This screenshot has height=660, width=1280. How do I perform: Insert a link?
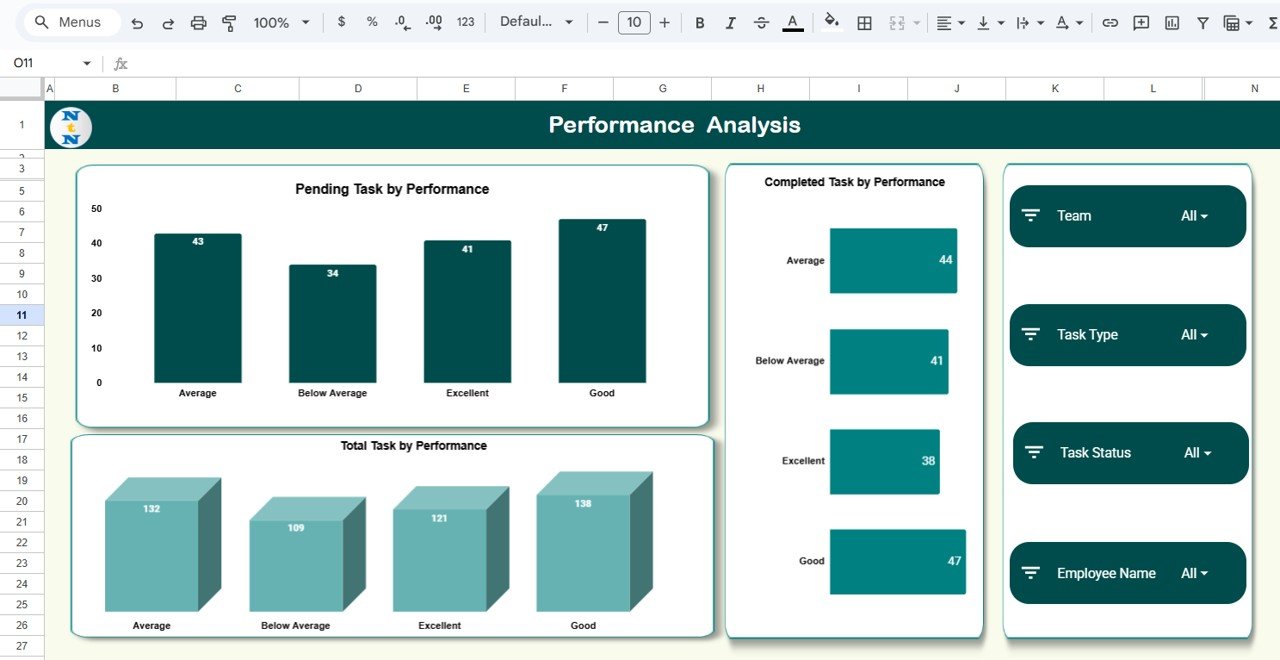tap(1110, 21)
